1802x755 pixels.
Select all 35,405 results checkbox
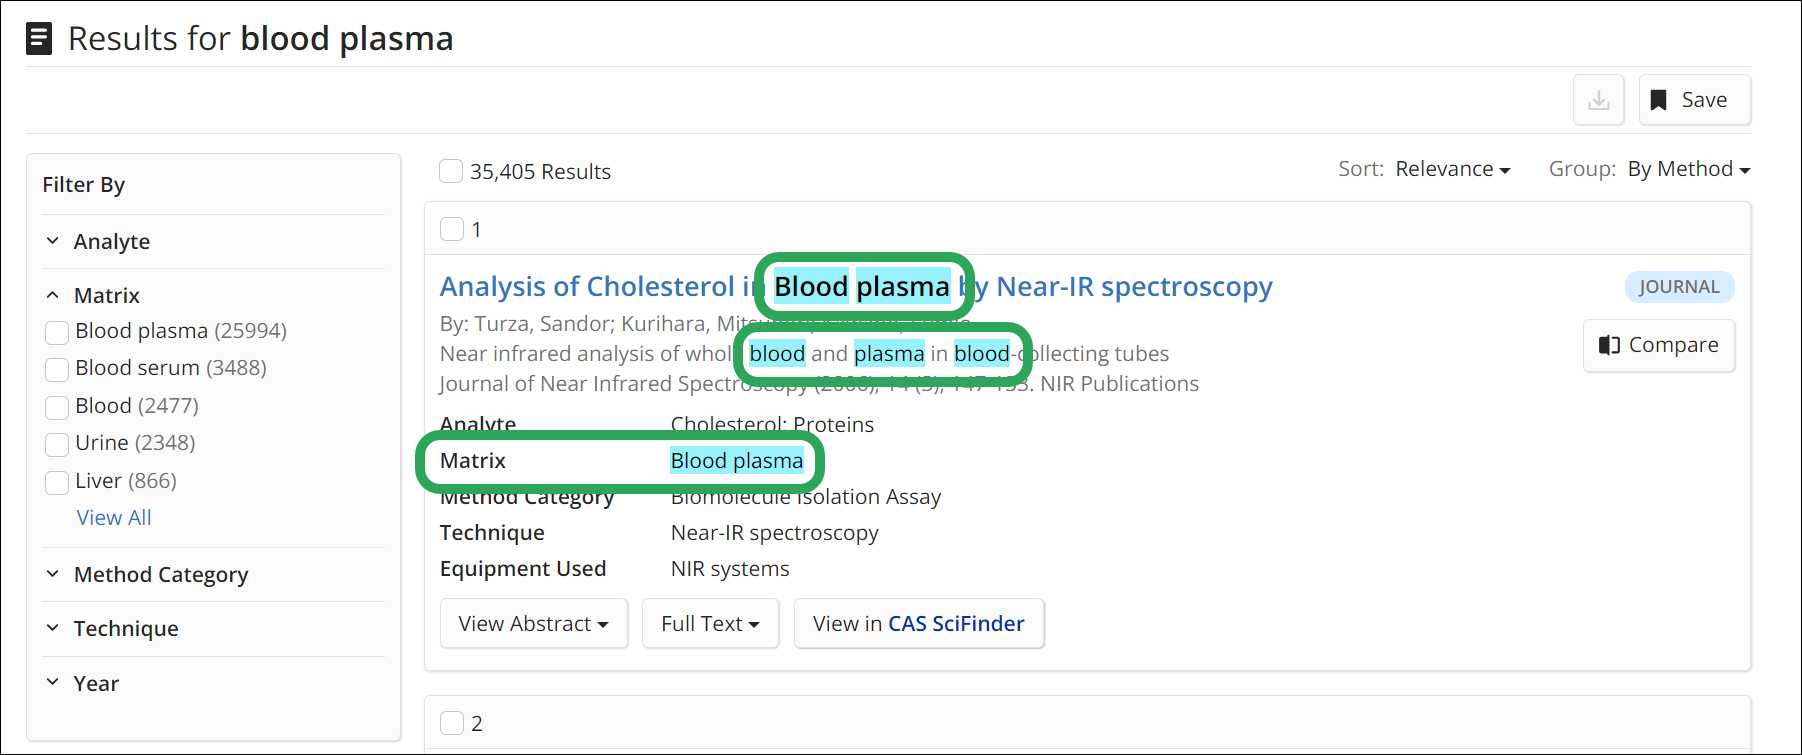click(451, 171)
